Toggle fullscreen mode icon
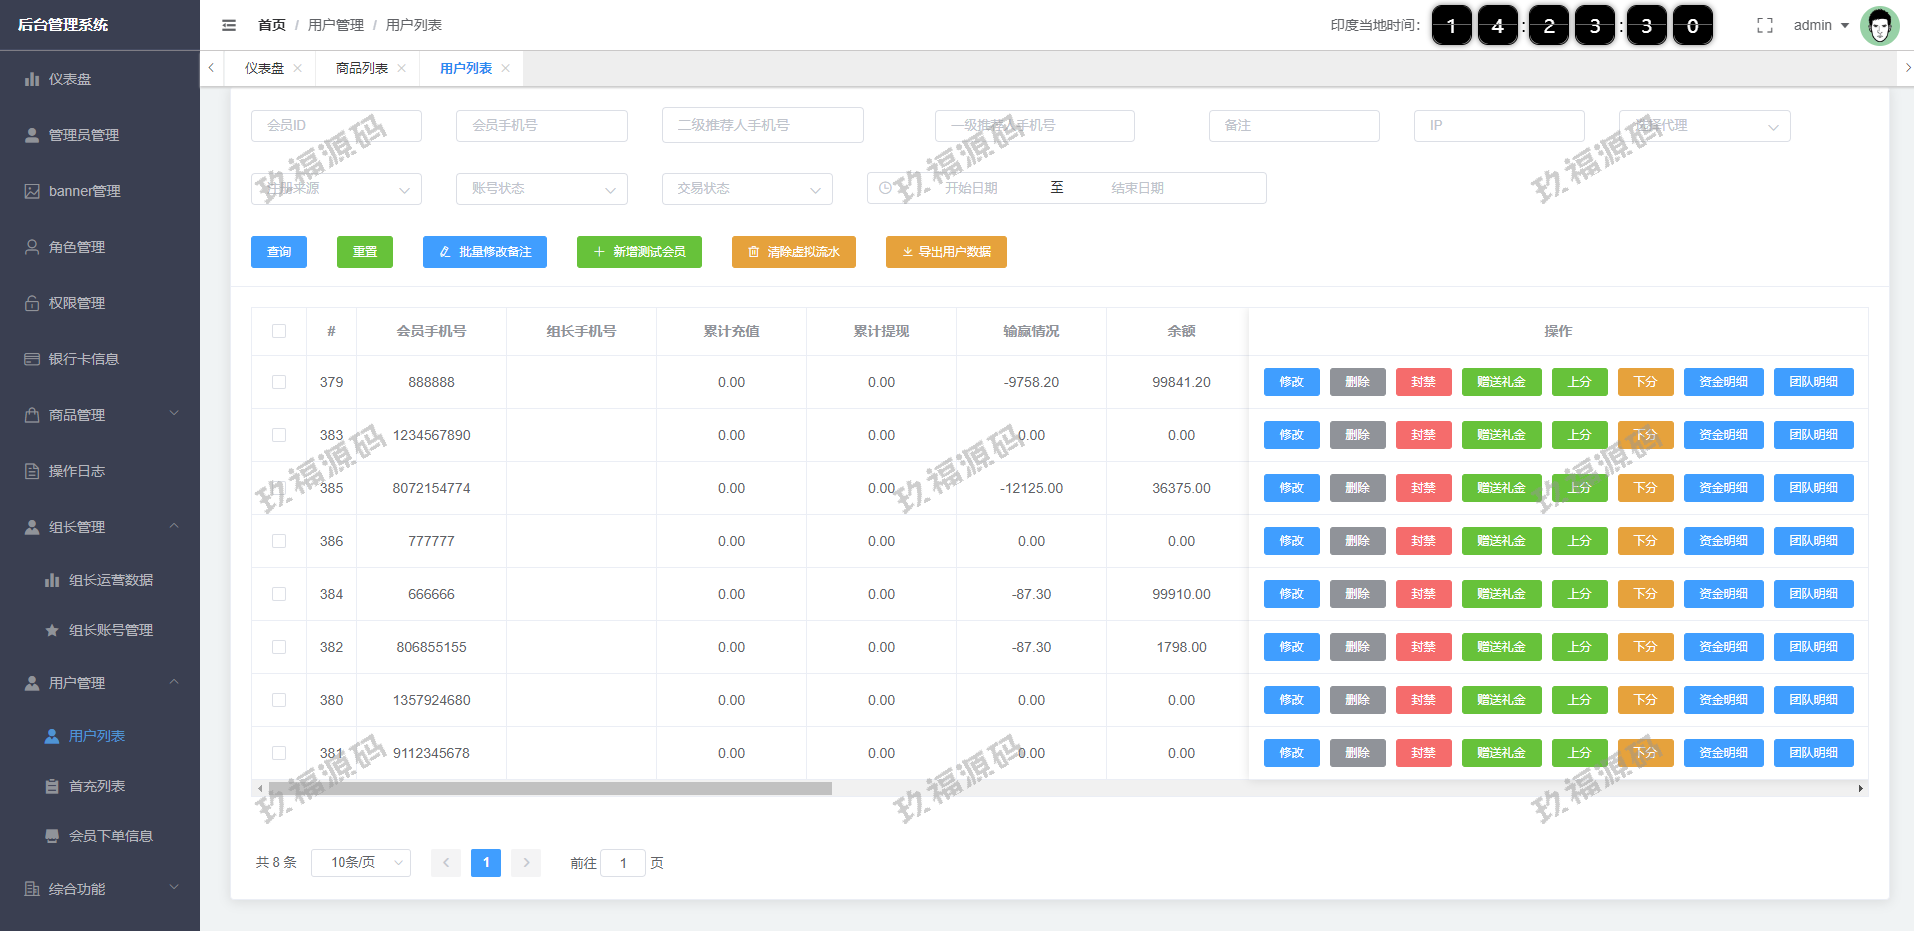1914x931 pixels. point(1765,25)
